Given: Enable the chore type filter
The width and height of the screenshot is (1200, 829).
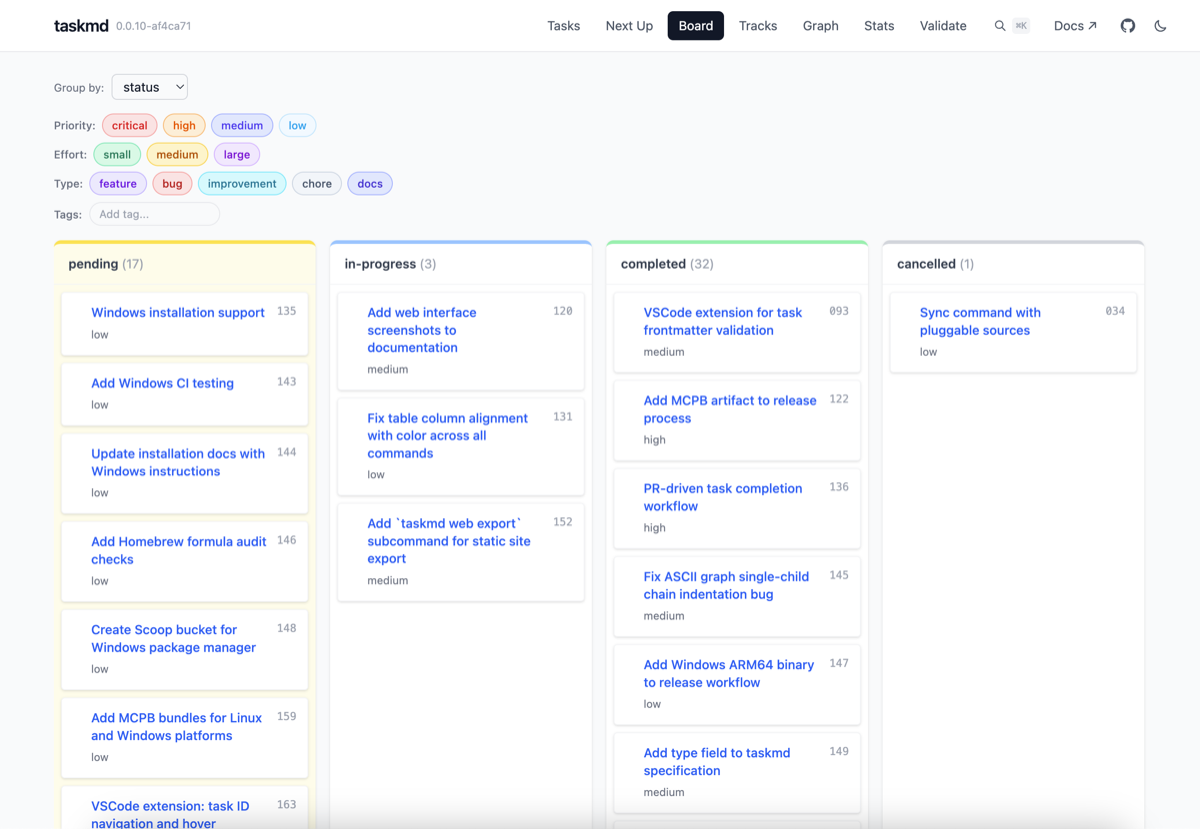Looking at the screenshot, I should pyautogui.click(x=316, y=183).
